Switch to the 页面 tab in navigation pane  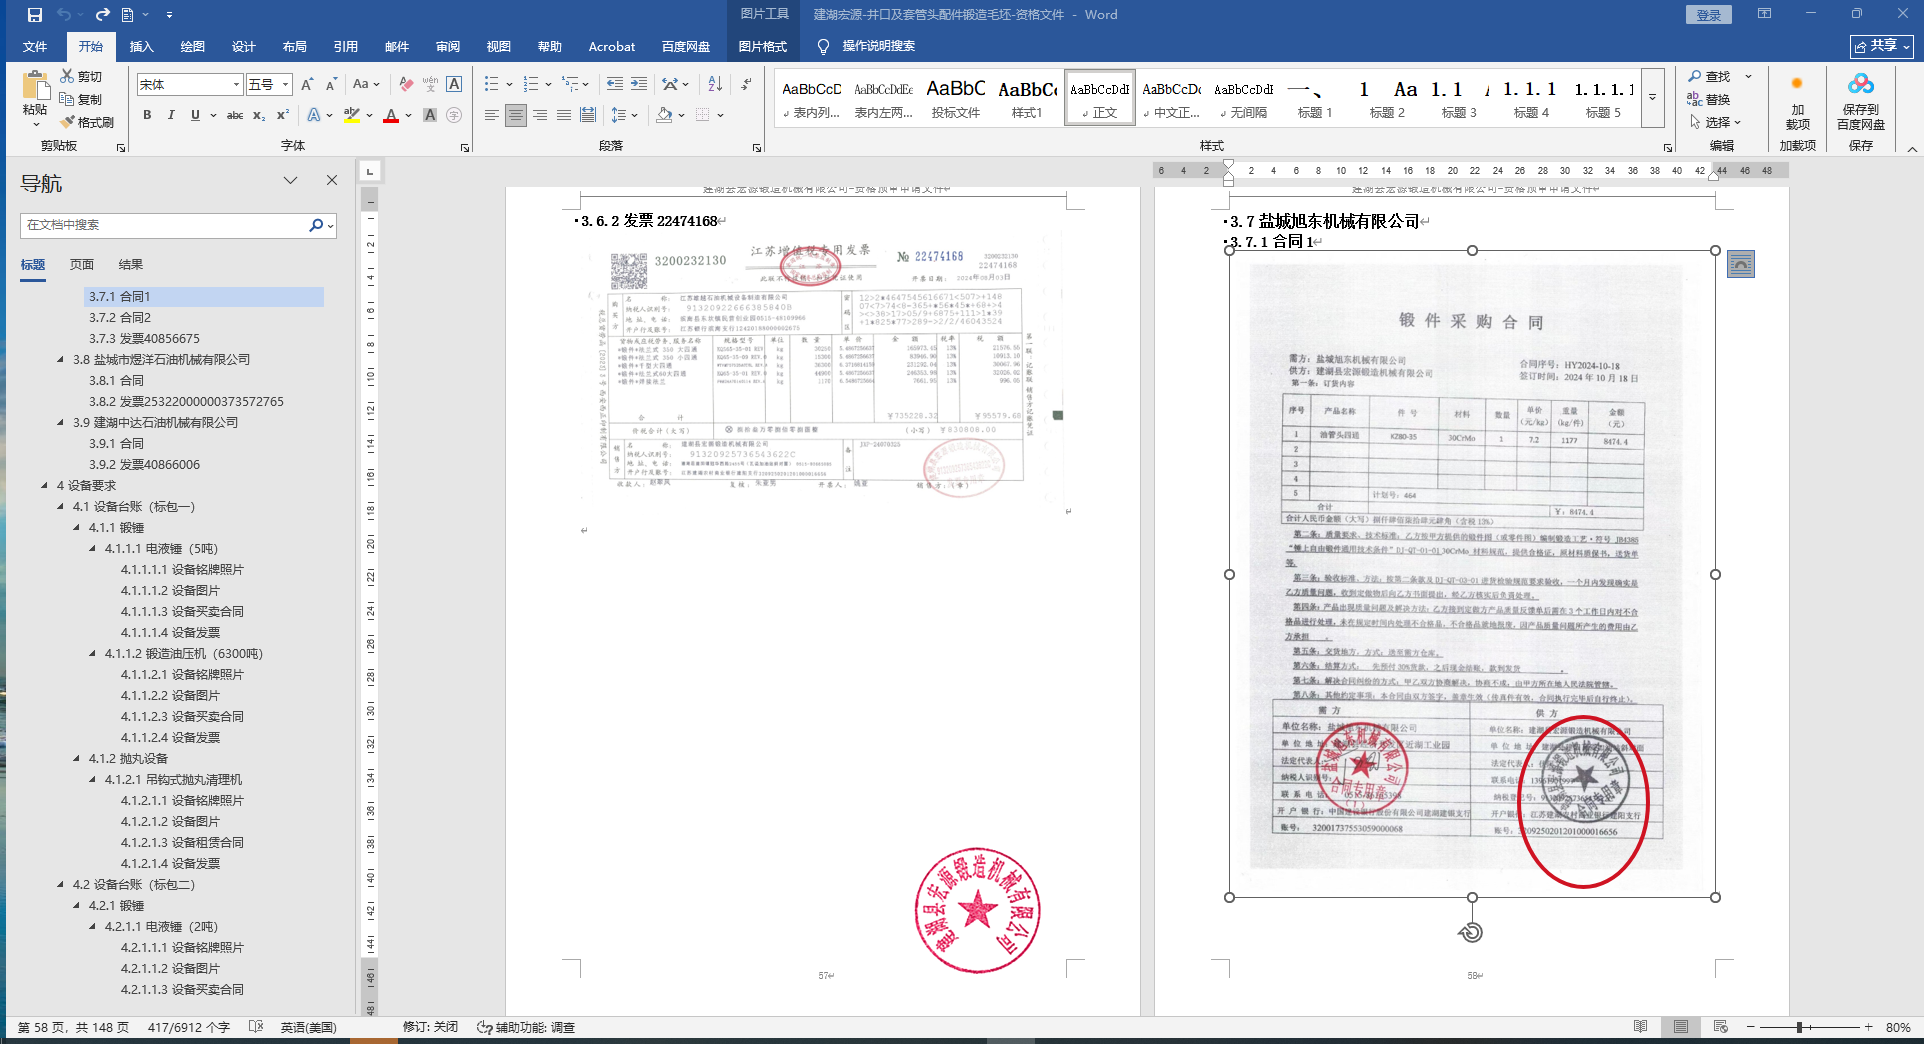82,265
